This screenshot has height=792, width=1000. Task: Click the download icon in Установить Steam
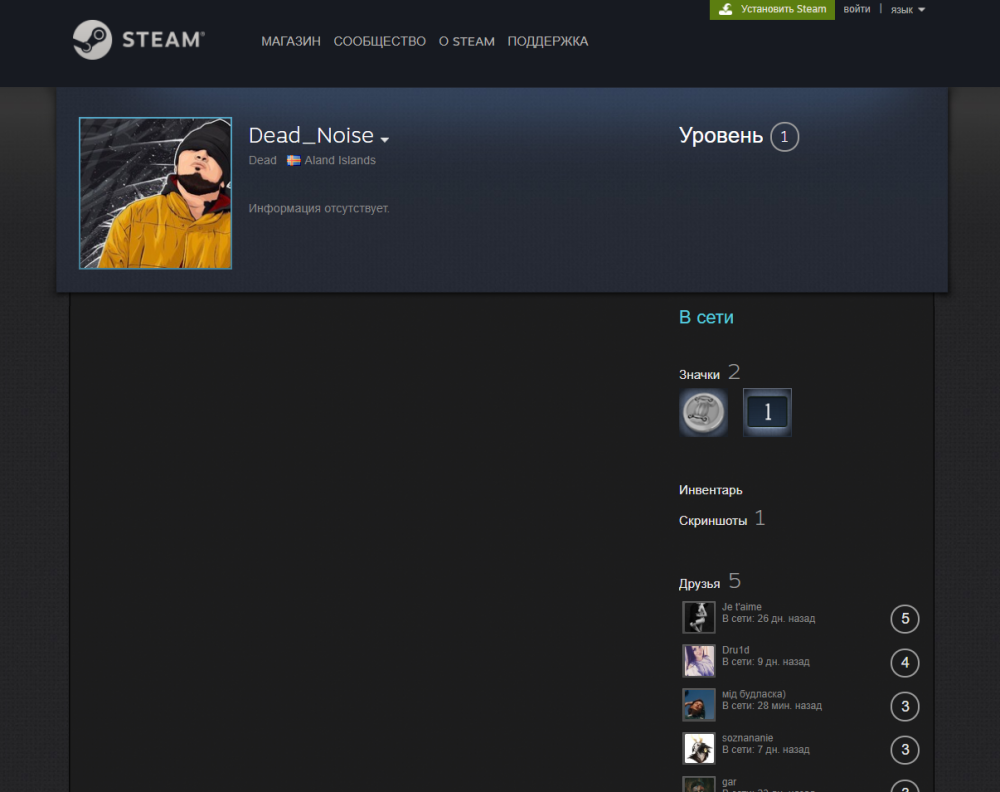(x=726, y=9)
